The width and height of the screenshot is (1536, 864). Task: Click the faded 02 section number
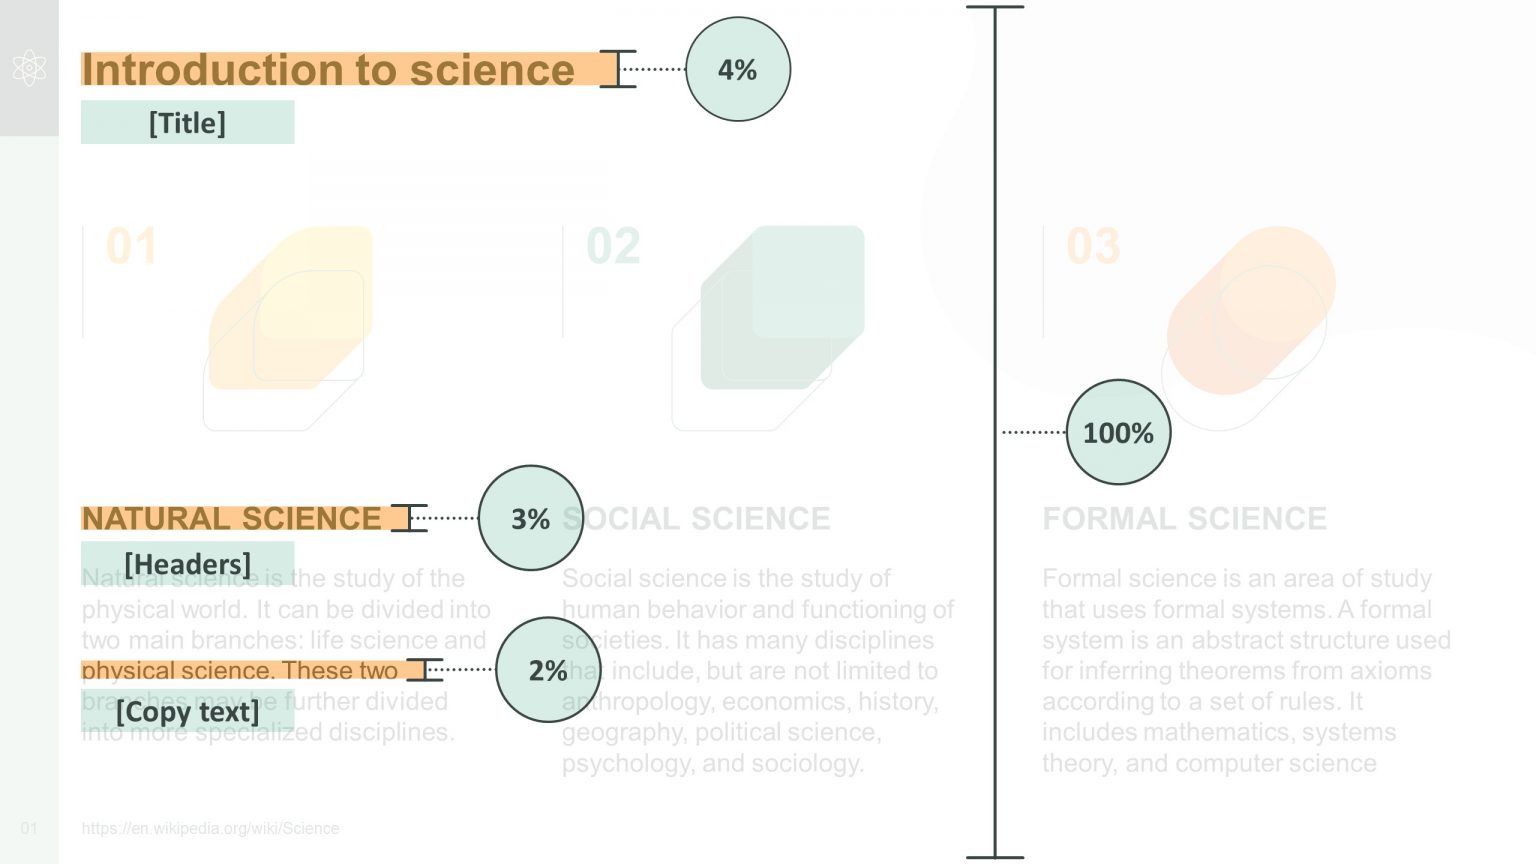pyautogui.click(x=613, y=246)
